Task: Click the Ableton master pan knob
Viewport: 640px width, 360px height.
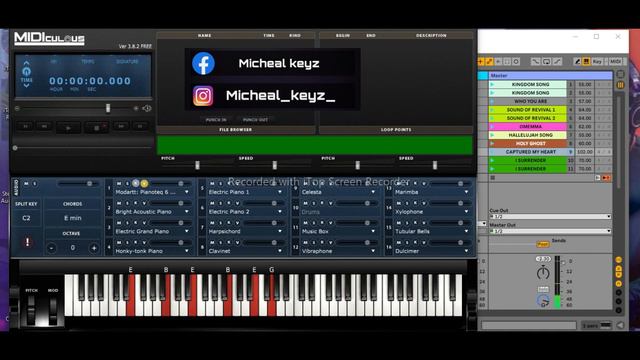Action: [x=543, y=272]
